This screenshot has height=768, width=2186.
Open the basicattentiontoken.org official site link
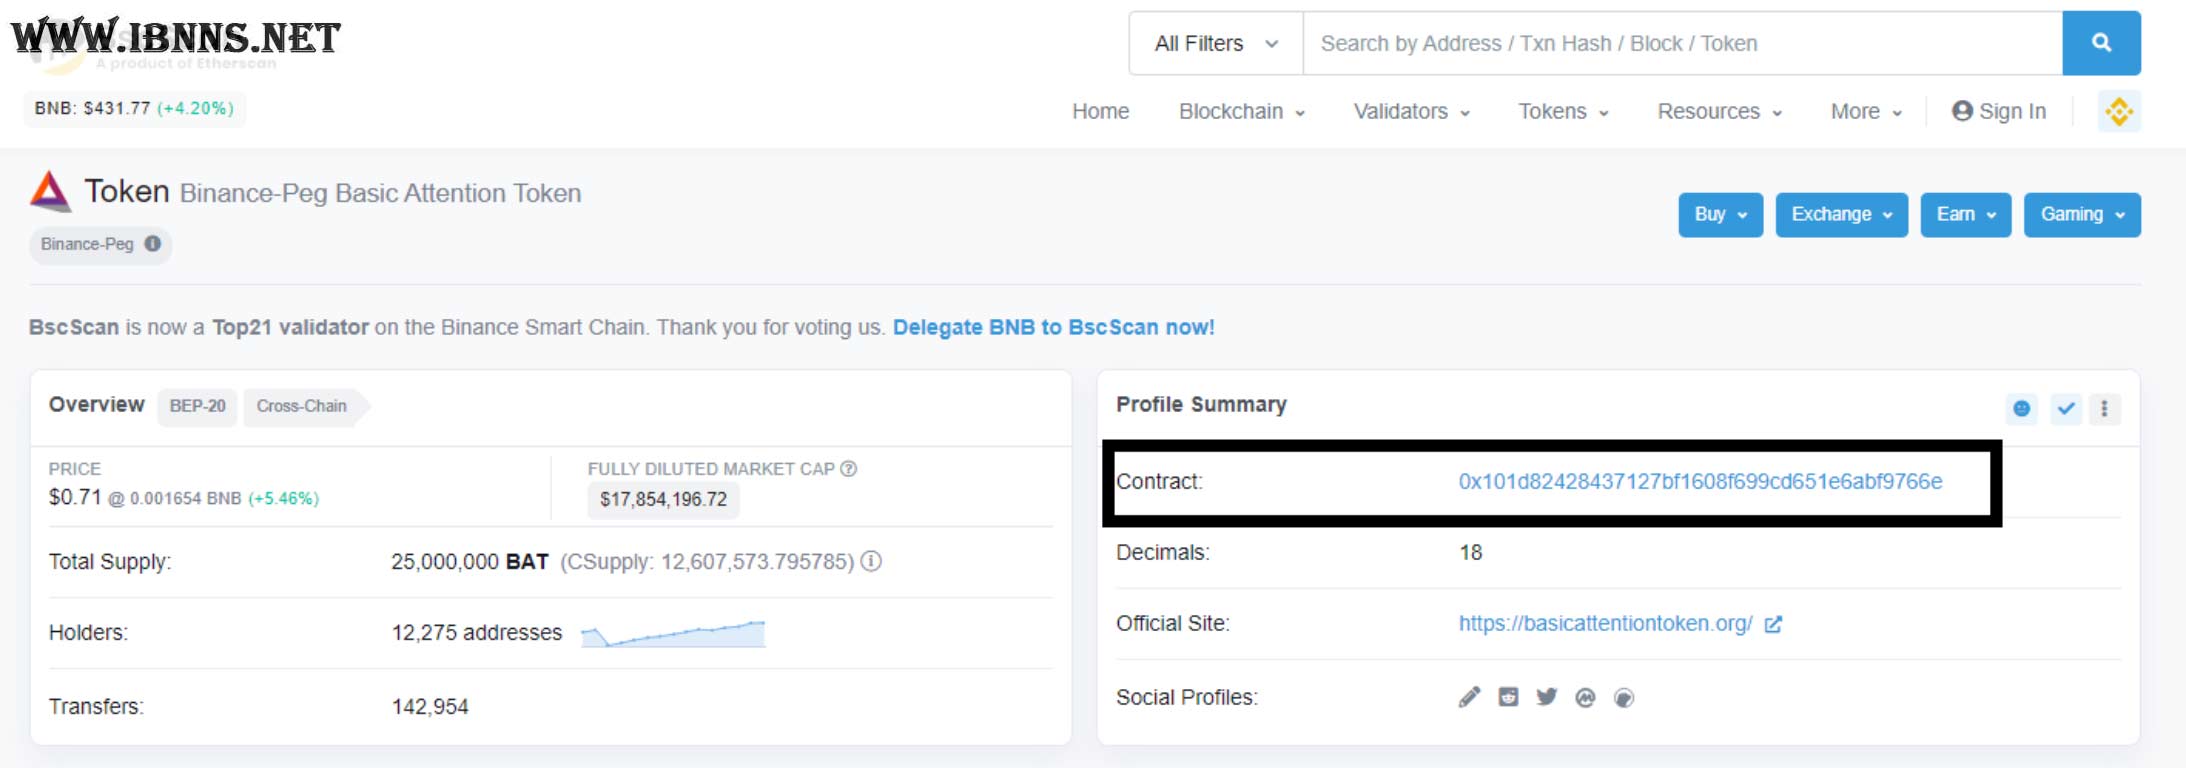coord(1605,623)
